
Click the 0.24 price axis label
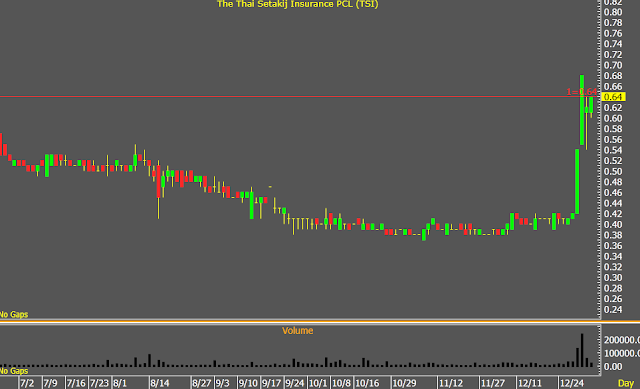click(x=613, y=309)
